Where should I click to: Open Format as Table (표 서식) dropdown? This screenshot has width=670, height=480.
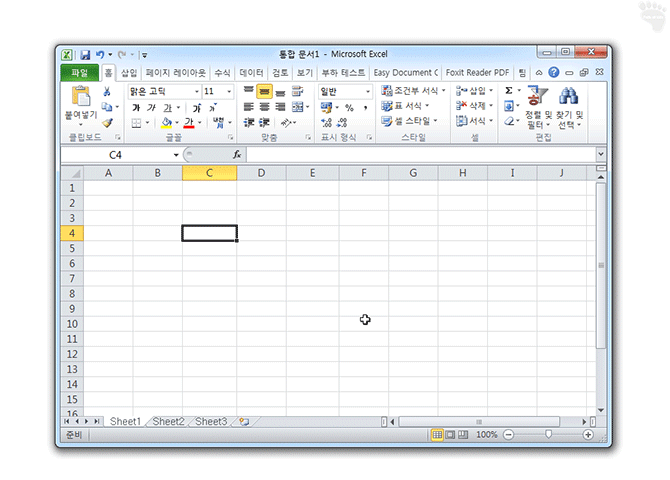coord(405,106)
